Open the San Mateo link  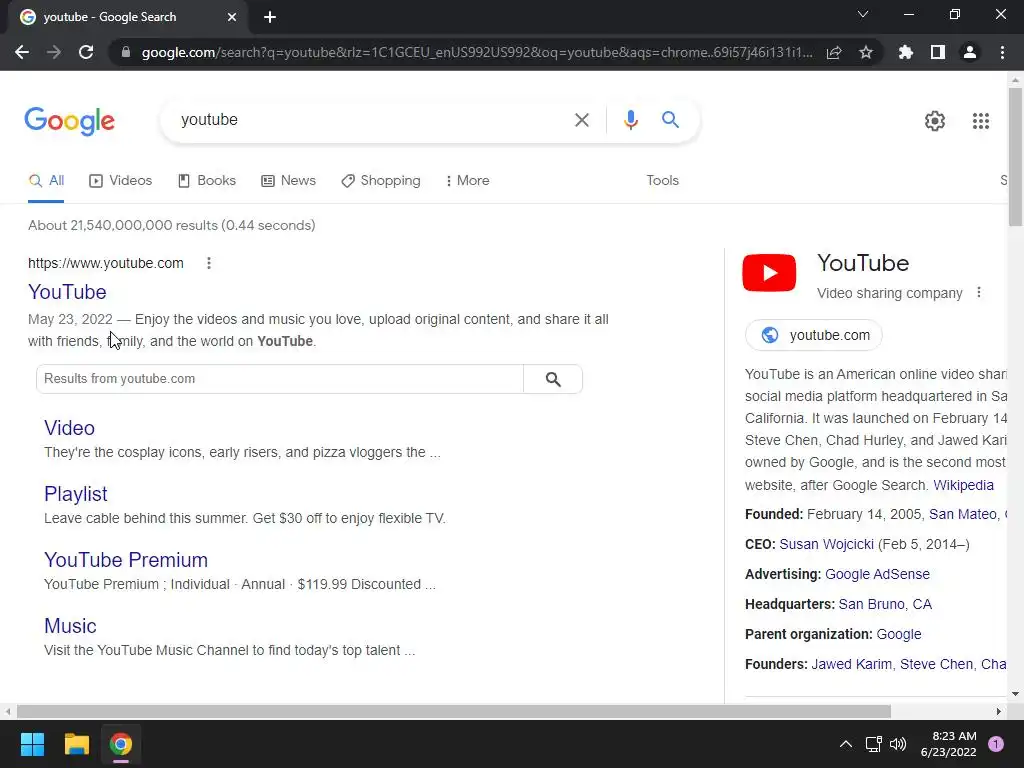pyautogui.click(x=963, y=515)
